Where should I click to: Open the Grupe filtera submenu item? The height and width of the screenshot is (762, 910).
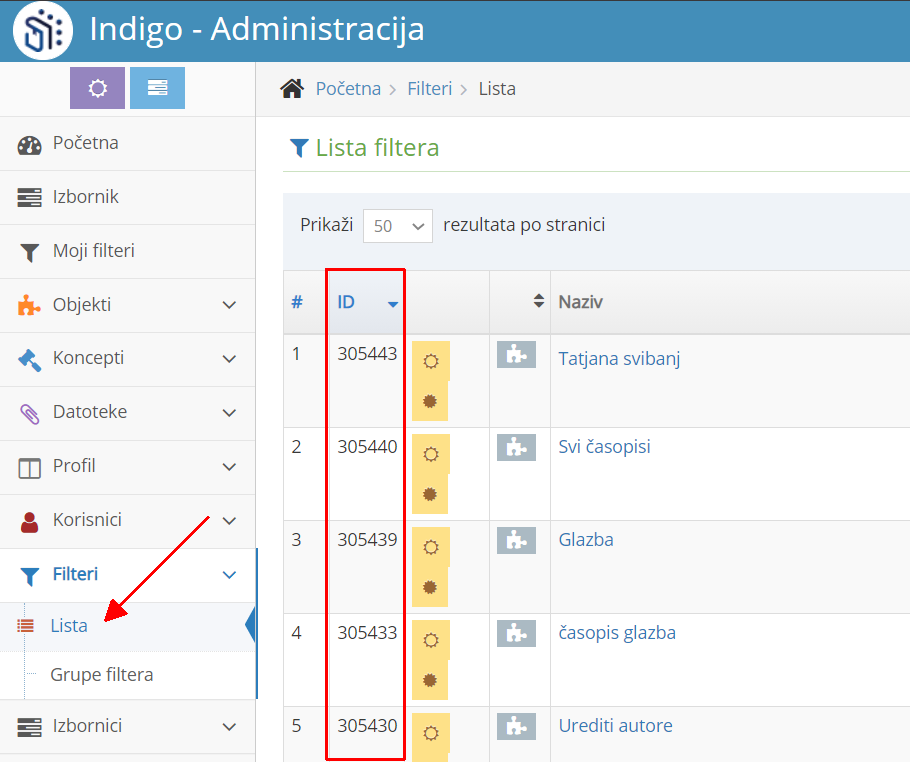[x=98, y=675]
